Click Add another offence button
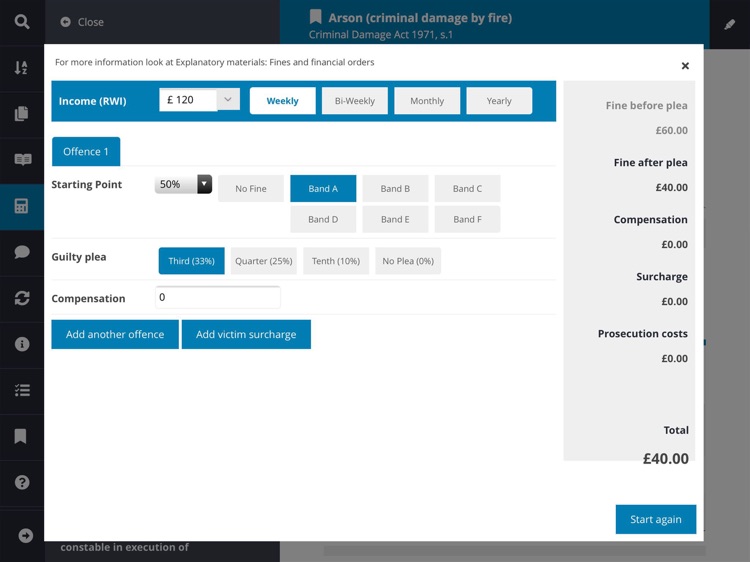Screen dimensions: 750x562 (115, 334)
